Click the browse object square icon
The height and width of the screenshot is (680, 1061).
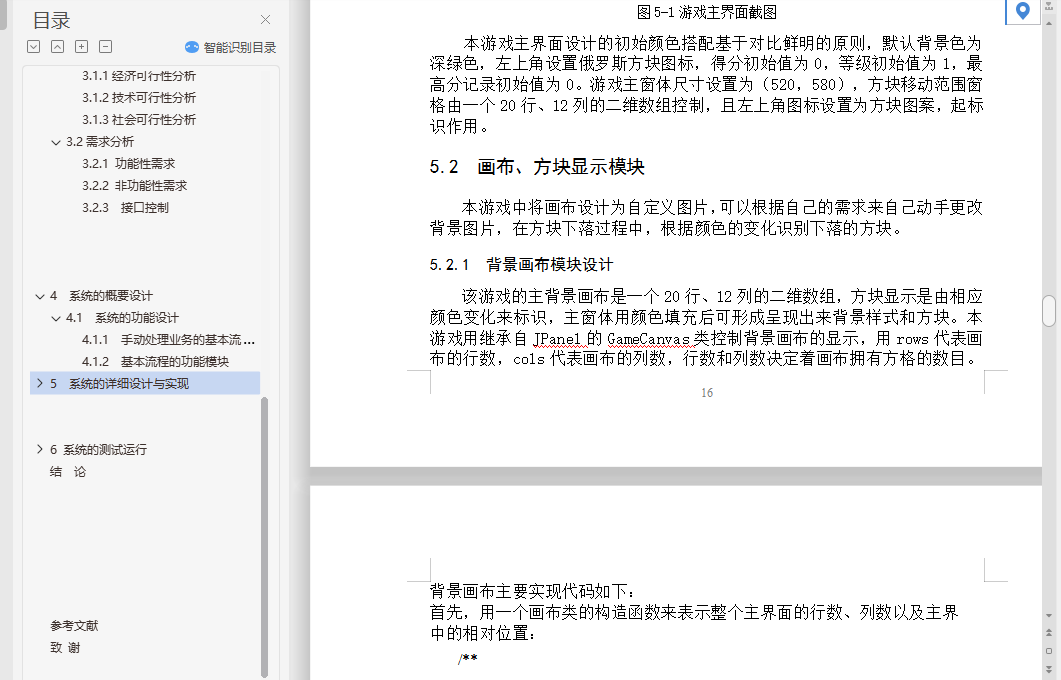coord(1049,651)
